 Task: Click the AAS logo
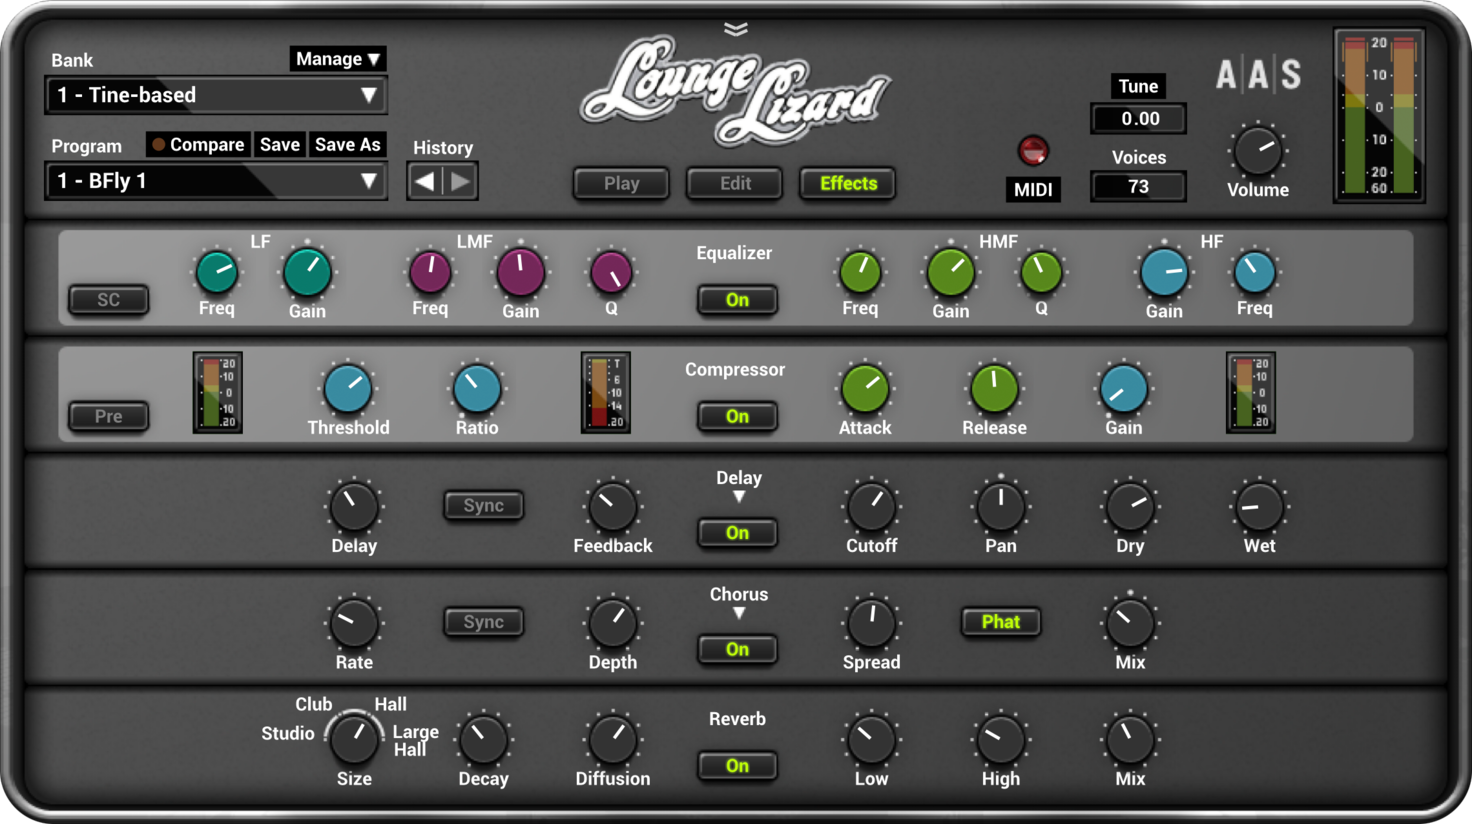click(1258, 75)
